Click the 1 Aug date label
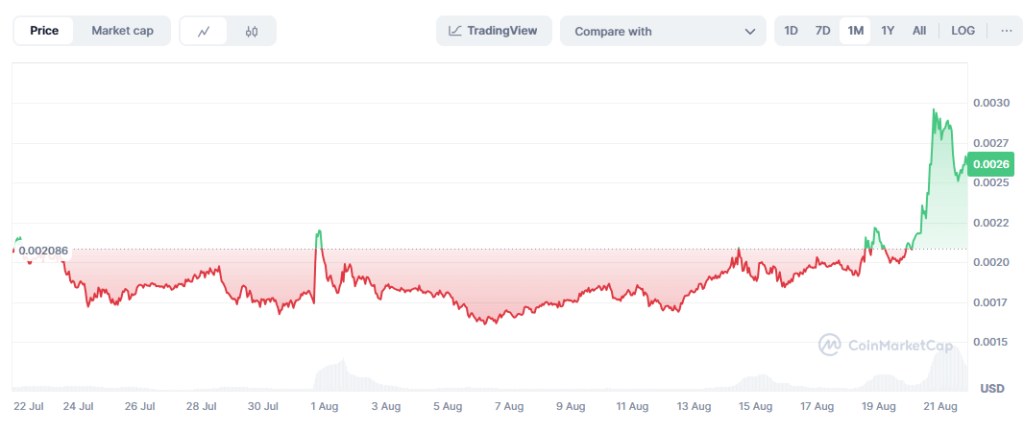The width and height of the screenshot is (1024, 432). pyautogui.click(x=323, y=407)
